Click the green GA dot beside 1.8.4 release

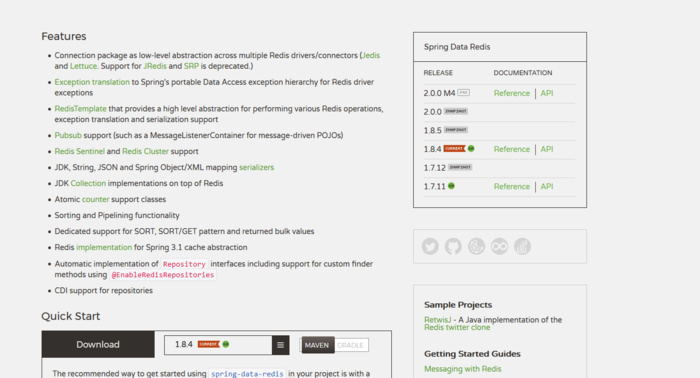(x=471, y=149)
